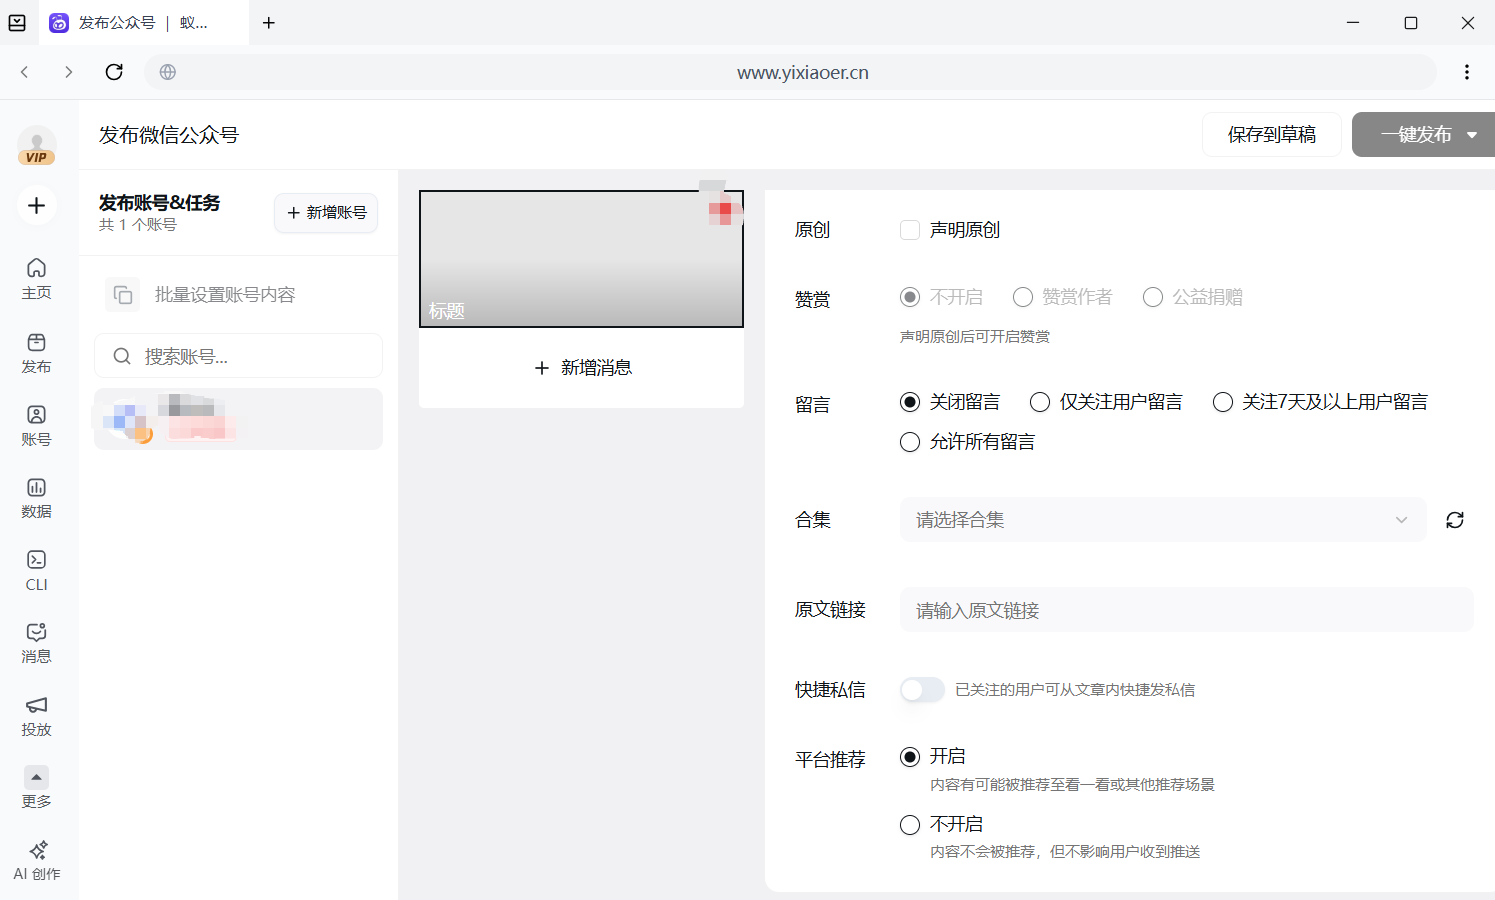This screenshot has width=1495, height=900.
Task: Open the browser three-dot menu
Action: click(1466, 72)
